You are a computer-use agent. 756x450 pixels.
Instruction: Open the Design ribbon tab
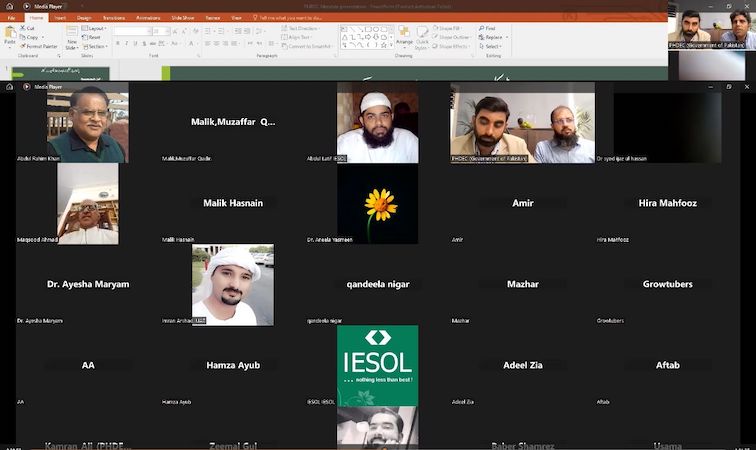point(84,17)
